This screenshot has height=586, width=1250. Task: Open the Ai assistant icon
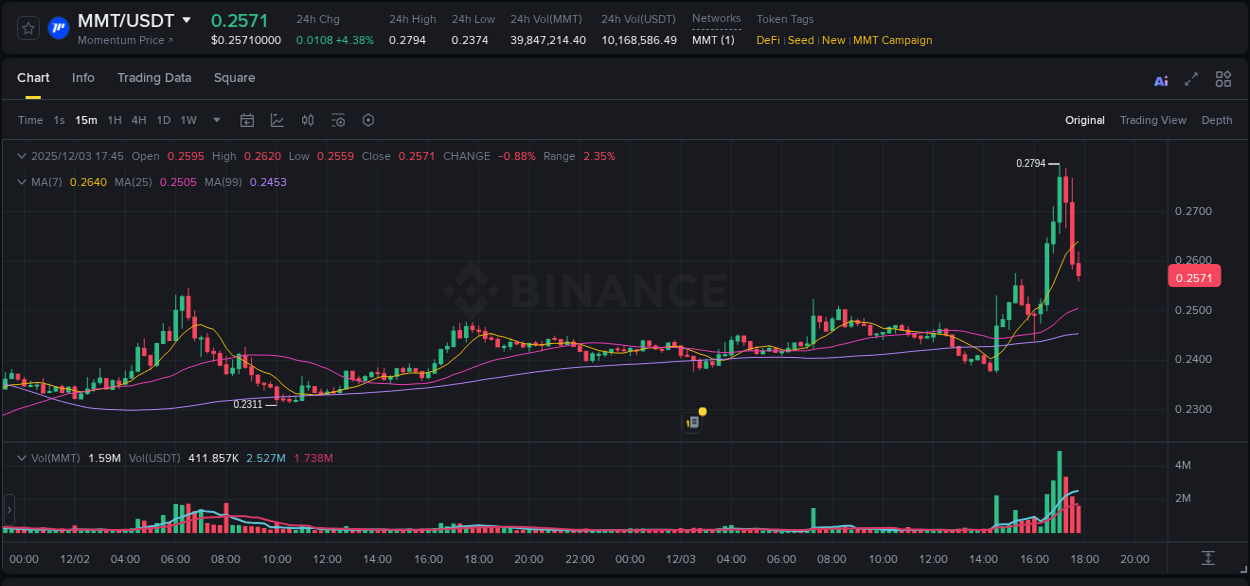pyautogui.click(x=1160, y=79)
